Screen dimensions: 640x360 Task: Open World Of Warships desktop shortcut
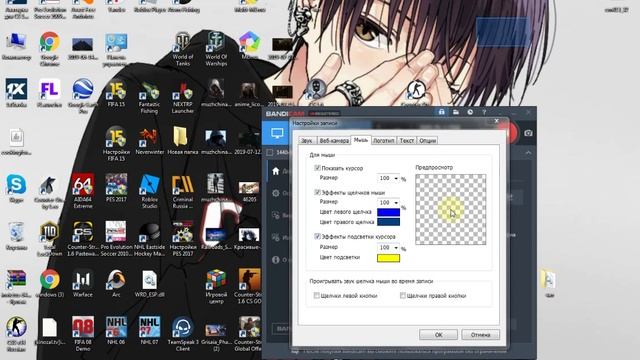216,49
